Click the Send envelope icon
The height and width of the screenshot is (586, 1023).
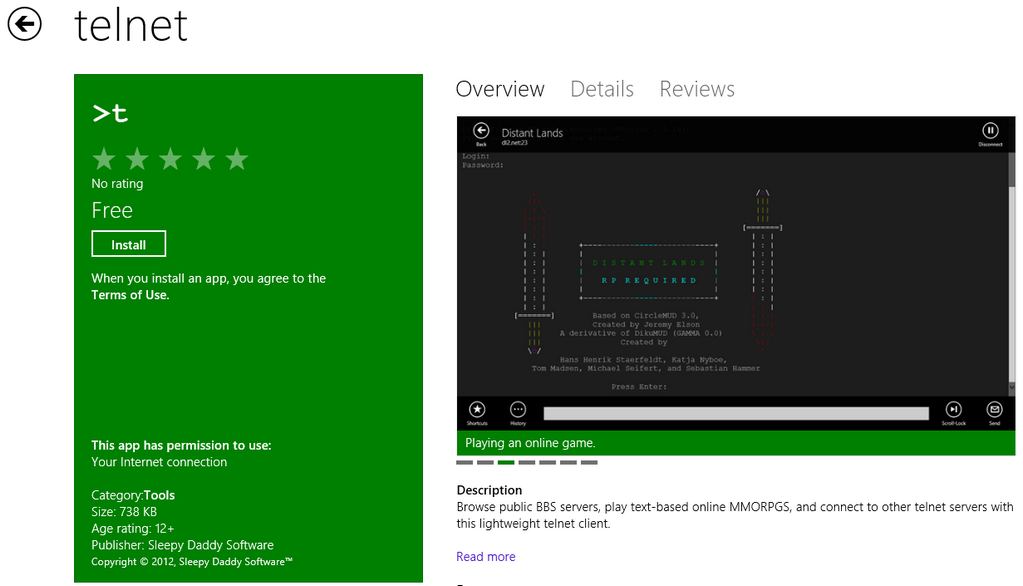tap(994, 409)
